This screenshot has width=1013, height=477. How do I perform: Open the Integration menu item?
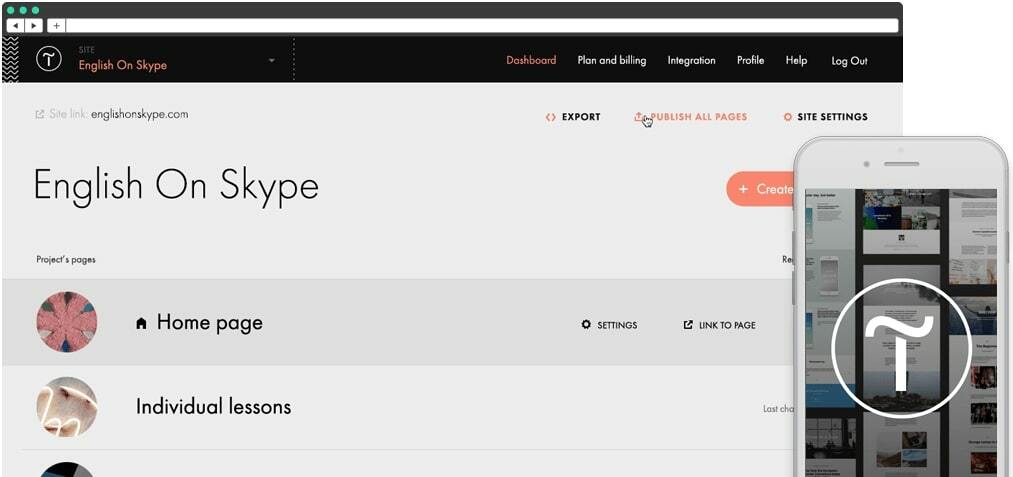point(691,60)
